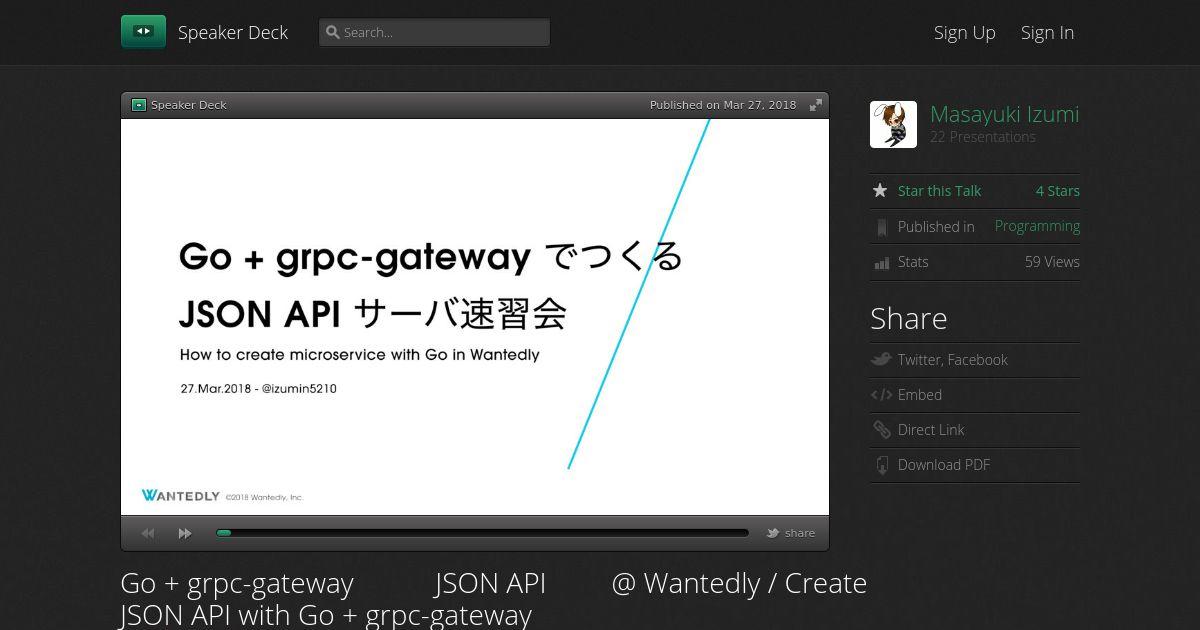
Task: Click the share label in player bar
Action: tap(800, 533)
